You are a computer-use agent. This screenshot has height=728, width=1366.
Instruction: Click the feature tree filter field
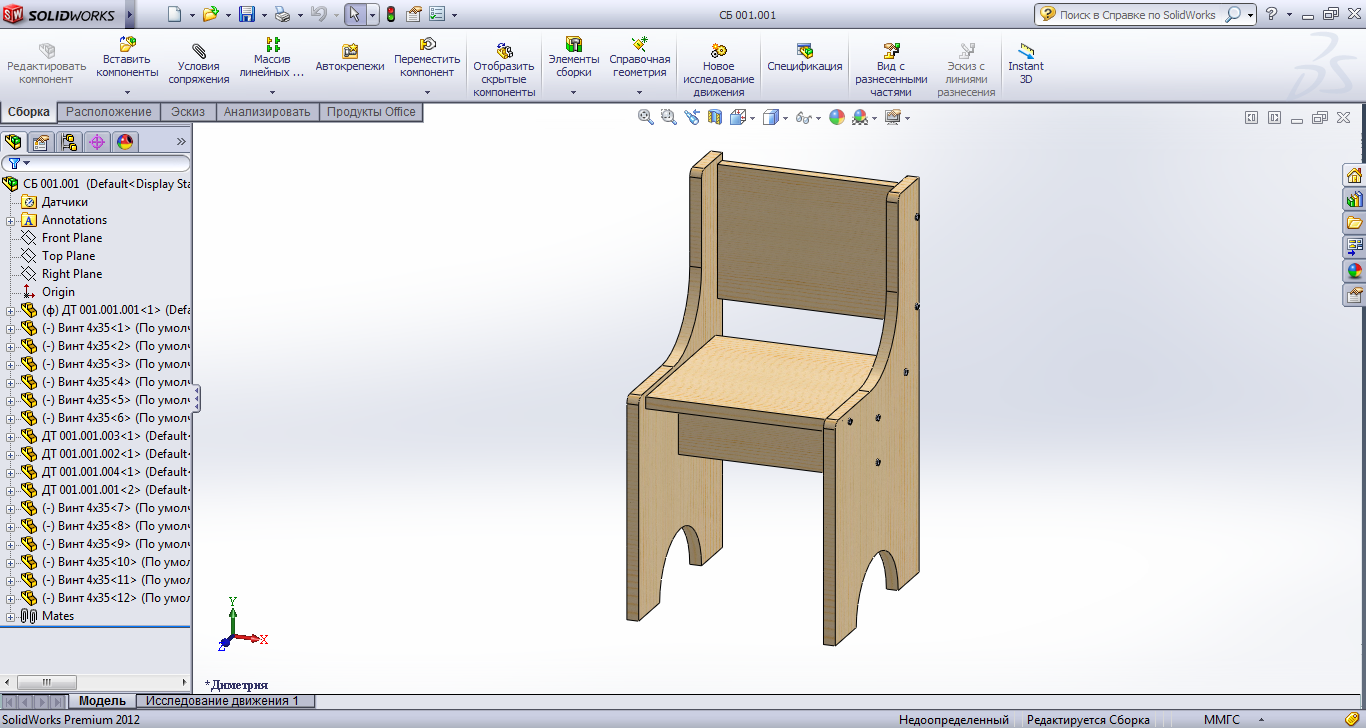pos(96,163)
